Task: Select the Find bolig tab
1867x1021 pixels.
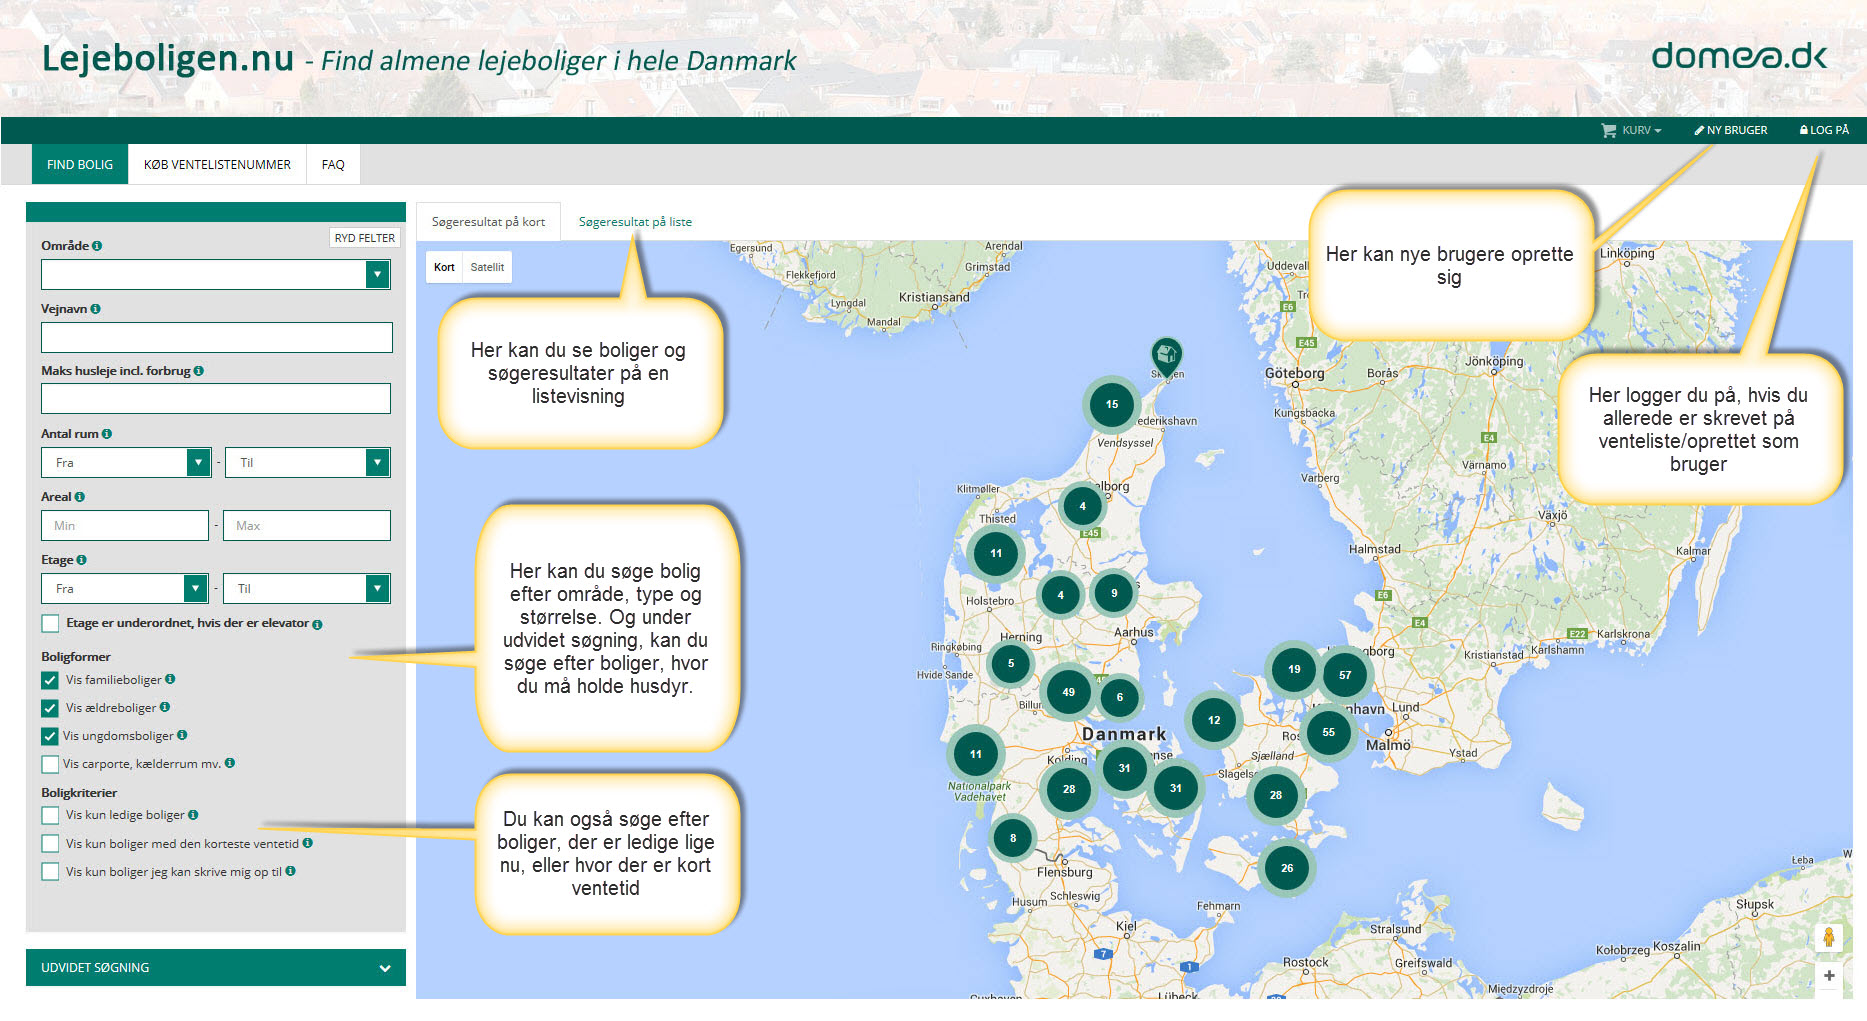Action: [80, 165]
